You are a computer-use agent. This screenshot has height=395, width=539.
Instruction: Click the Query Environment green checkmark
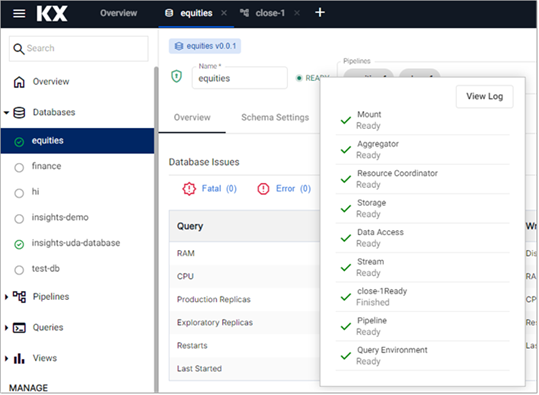[345, 356]
